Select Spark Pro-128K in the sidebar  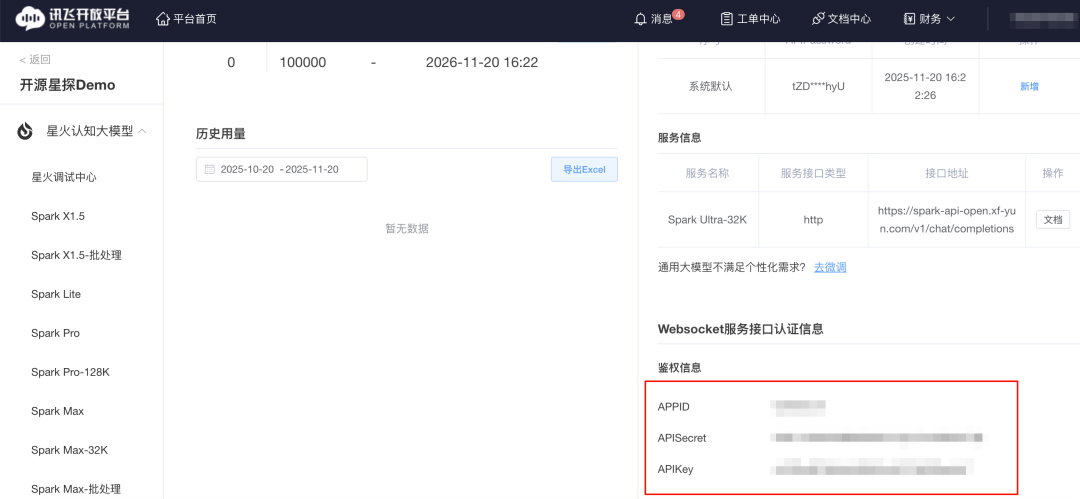pos(70,372)
